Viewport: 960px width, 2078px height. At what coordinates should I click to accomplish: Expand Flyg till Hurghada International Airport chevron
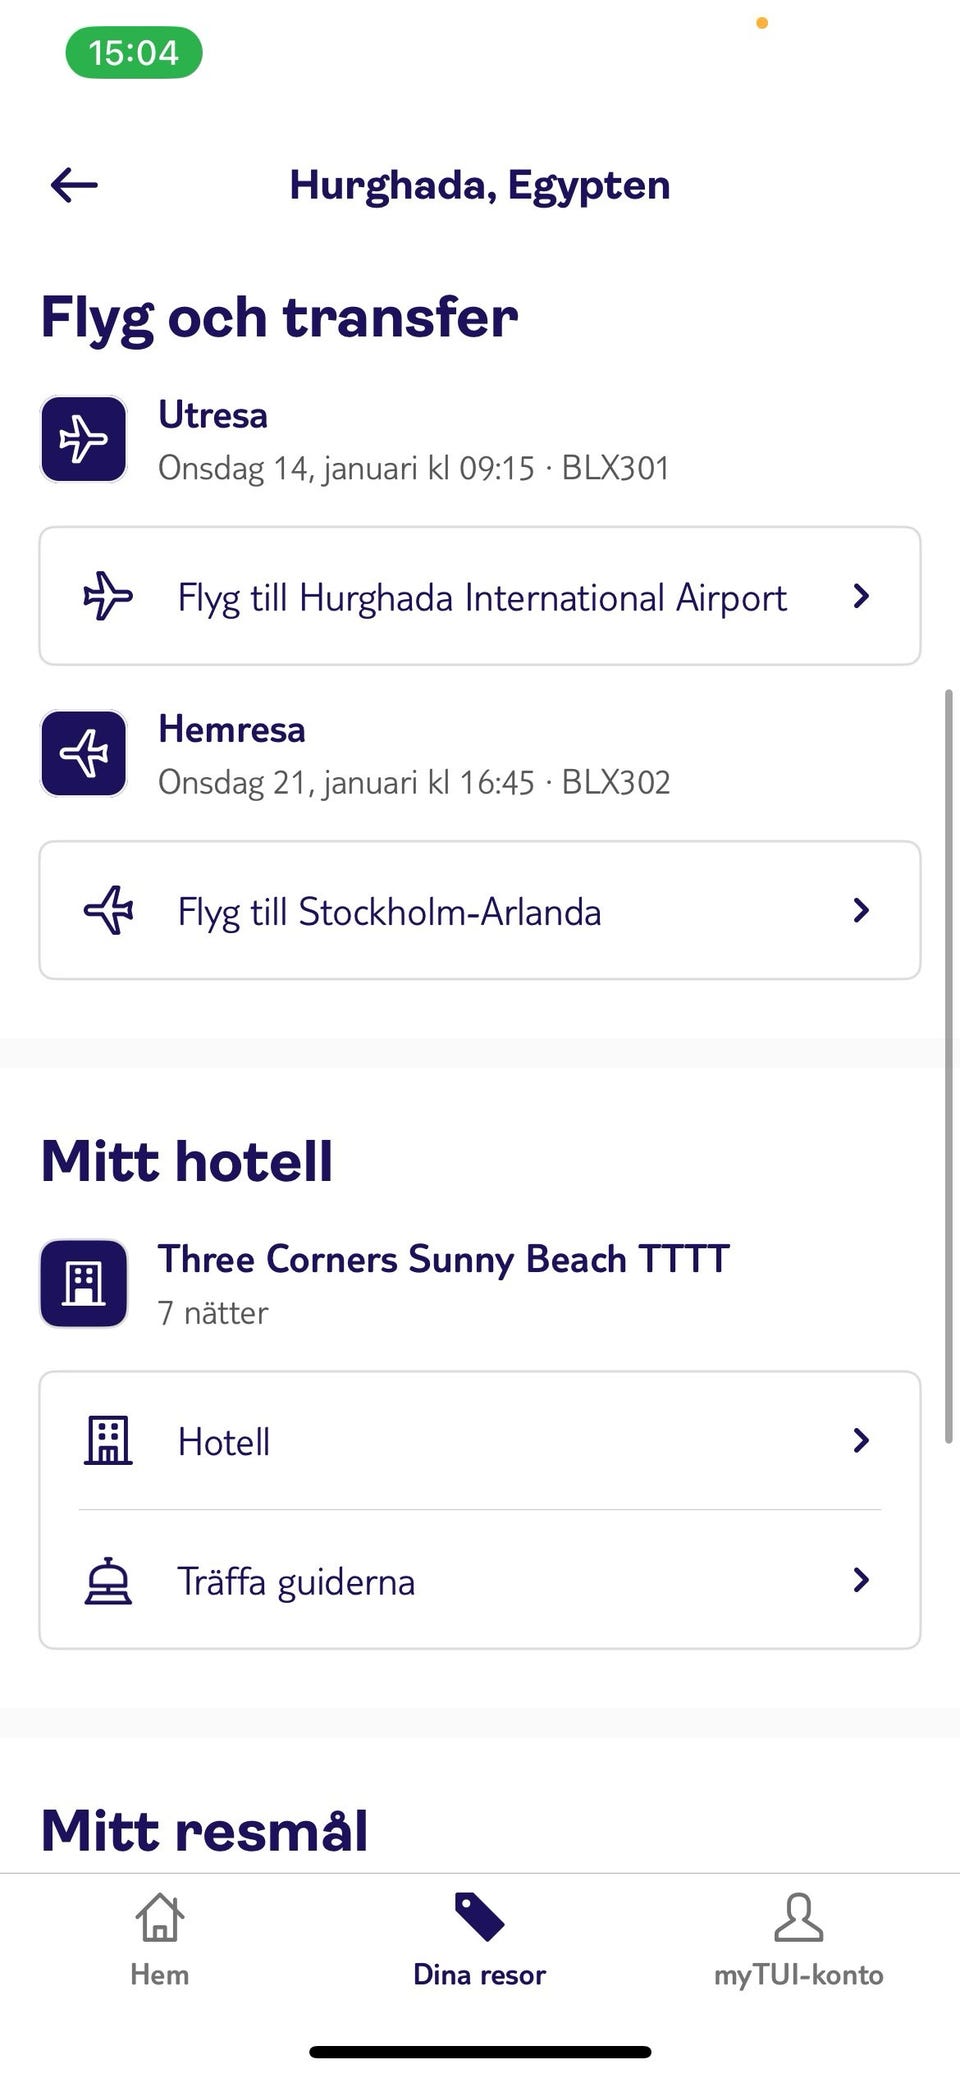tap(860, 596)
